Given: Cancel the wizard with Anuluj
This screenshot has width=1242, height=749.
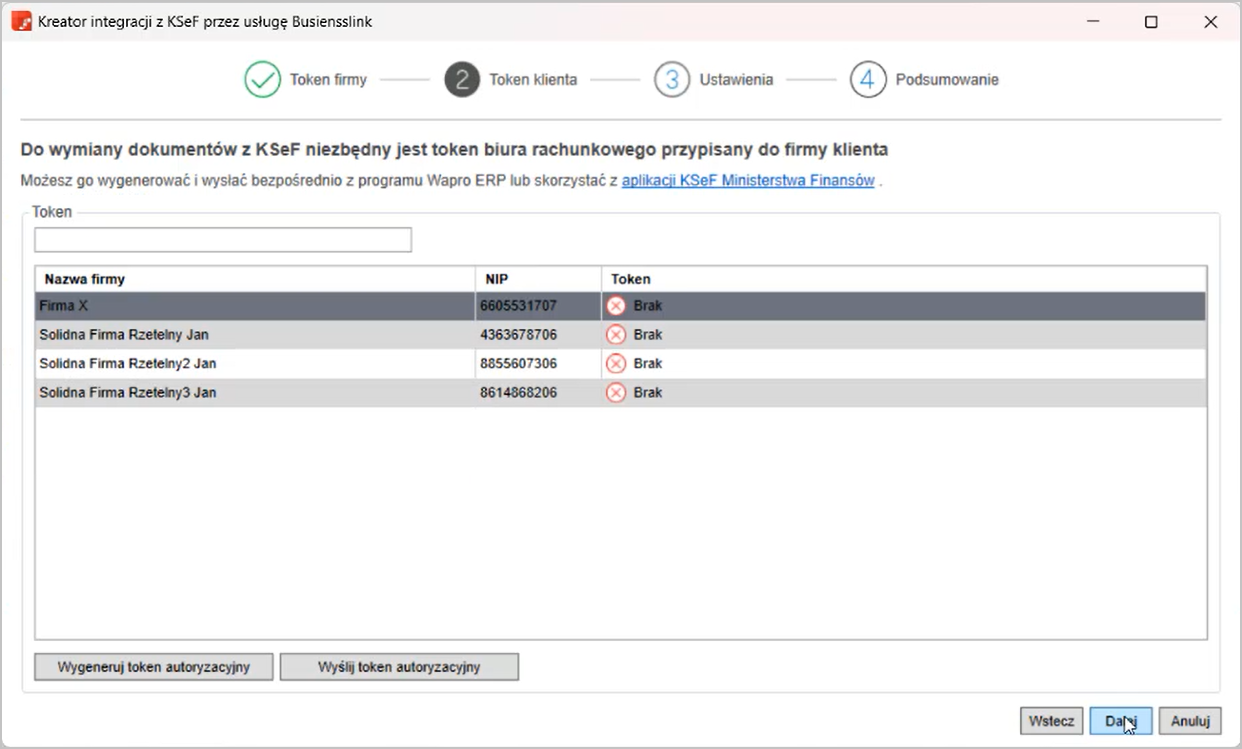Looking at the screenshot, I should click(x=1190, y=721).
